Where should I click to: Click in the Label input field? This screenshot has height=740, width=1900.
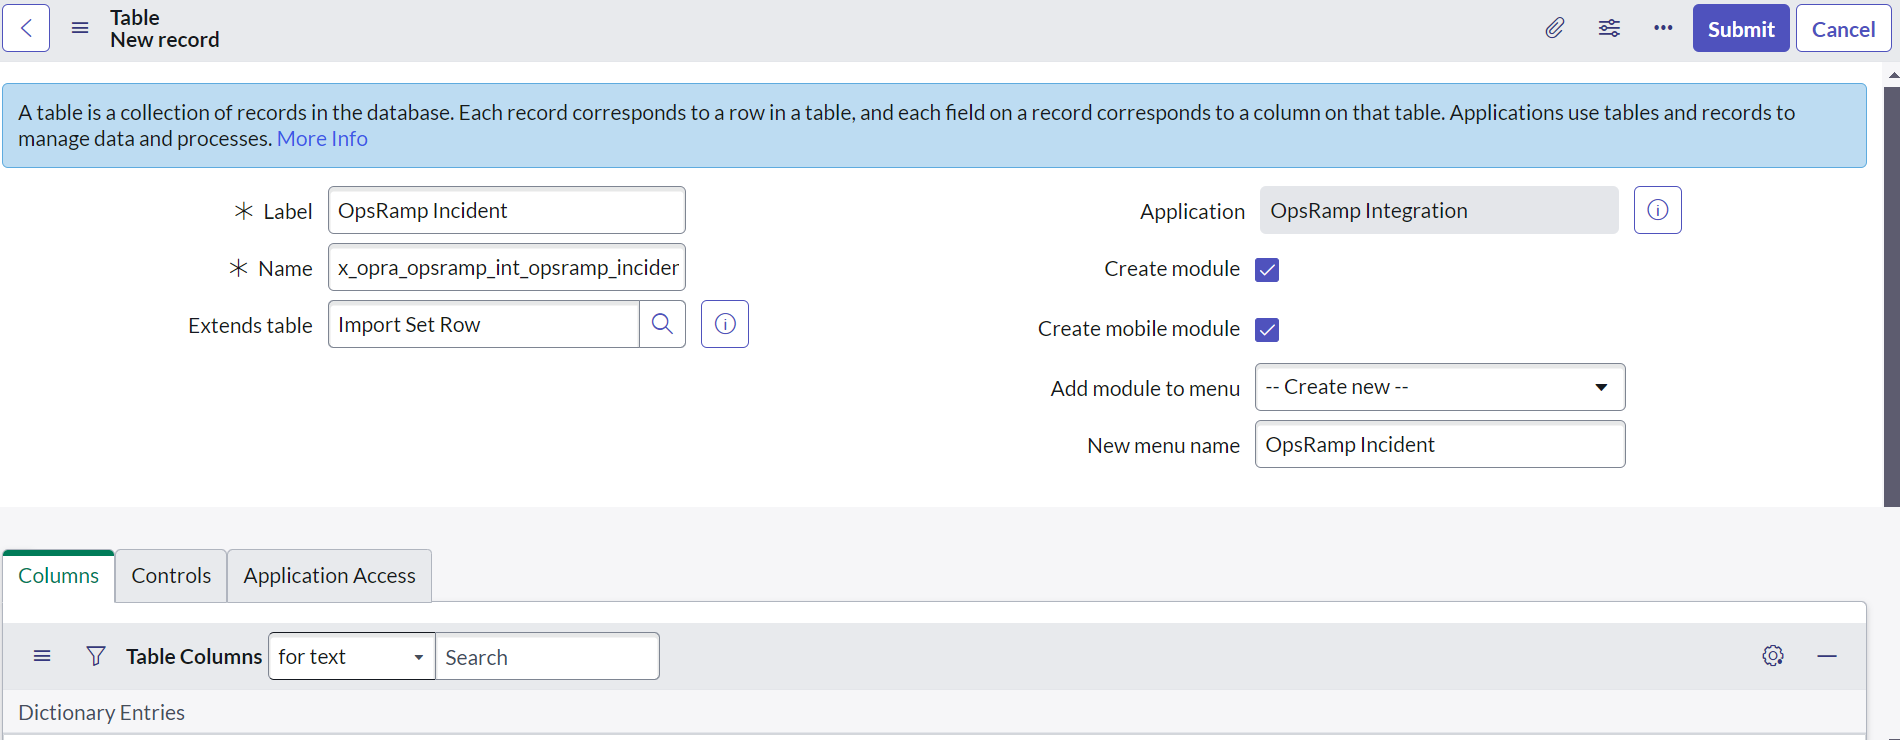pos(507,210)
